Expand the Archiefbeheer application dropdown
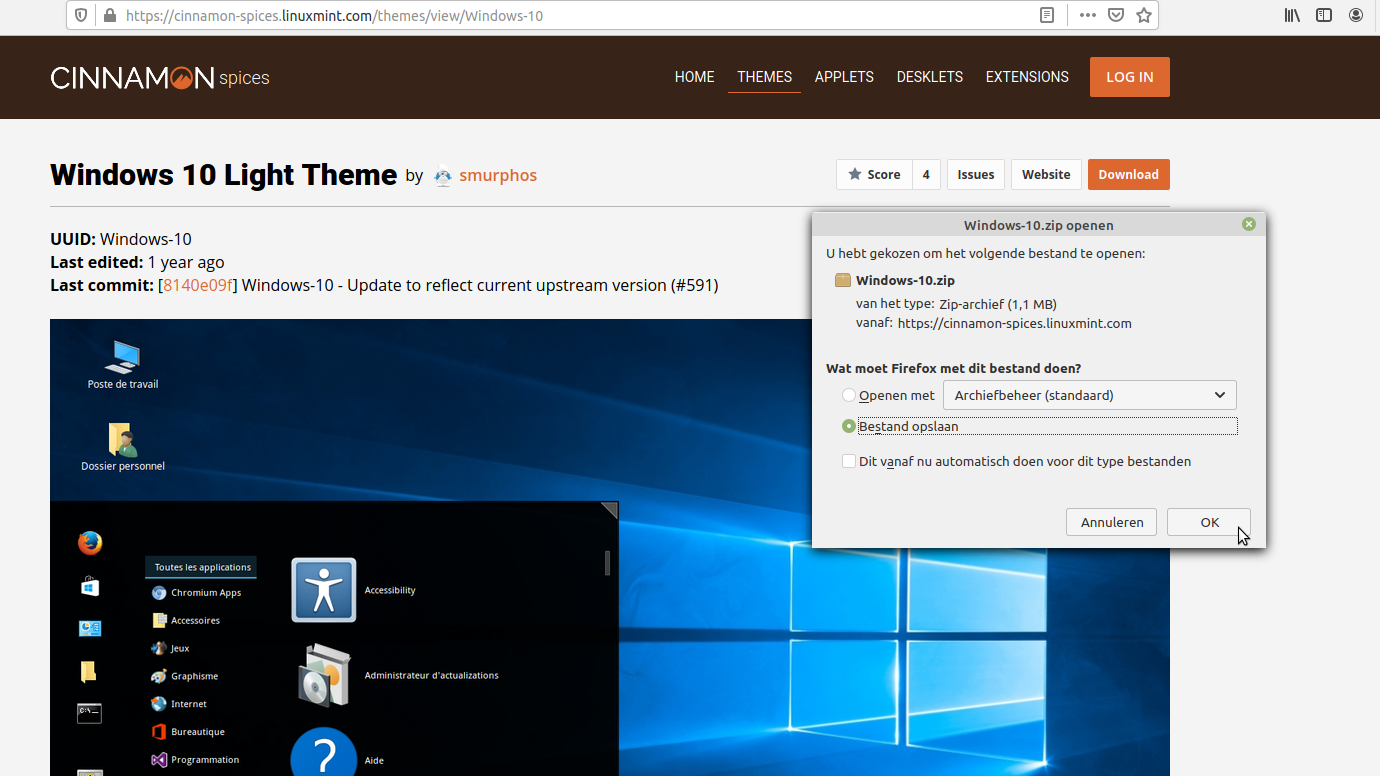 coord(1089,395)
